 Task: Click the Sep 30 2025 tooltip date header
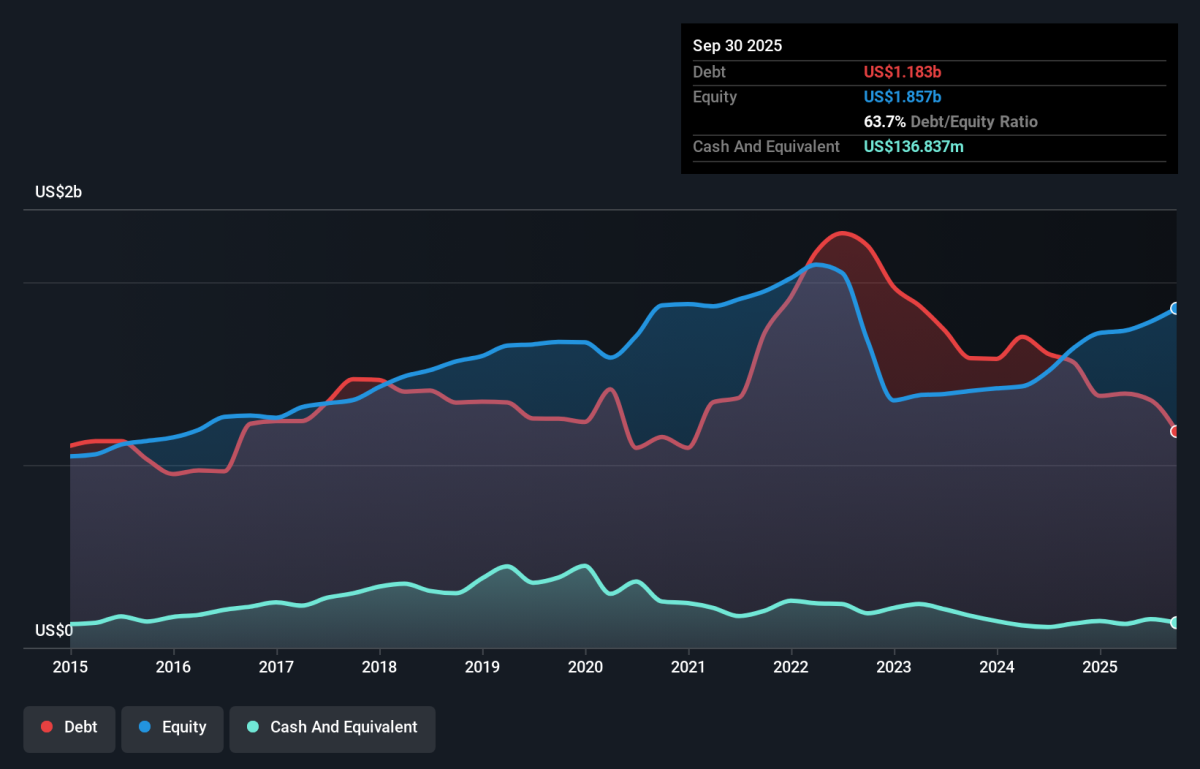click(x=738, y=46)
